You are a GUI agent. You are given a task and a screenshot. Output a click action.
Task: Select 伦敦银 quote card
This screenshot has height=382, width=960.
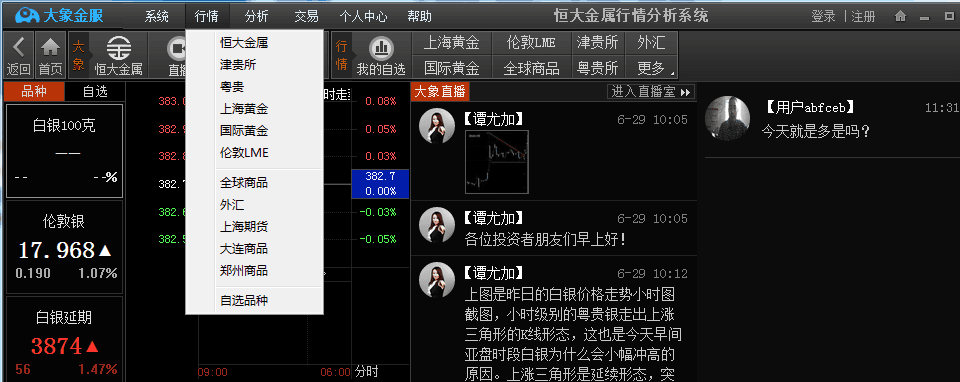coord(64,247)
